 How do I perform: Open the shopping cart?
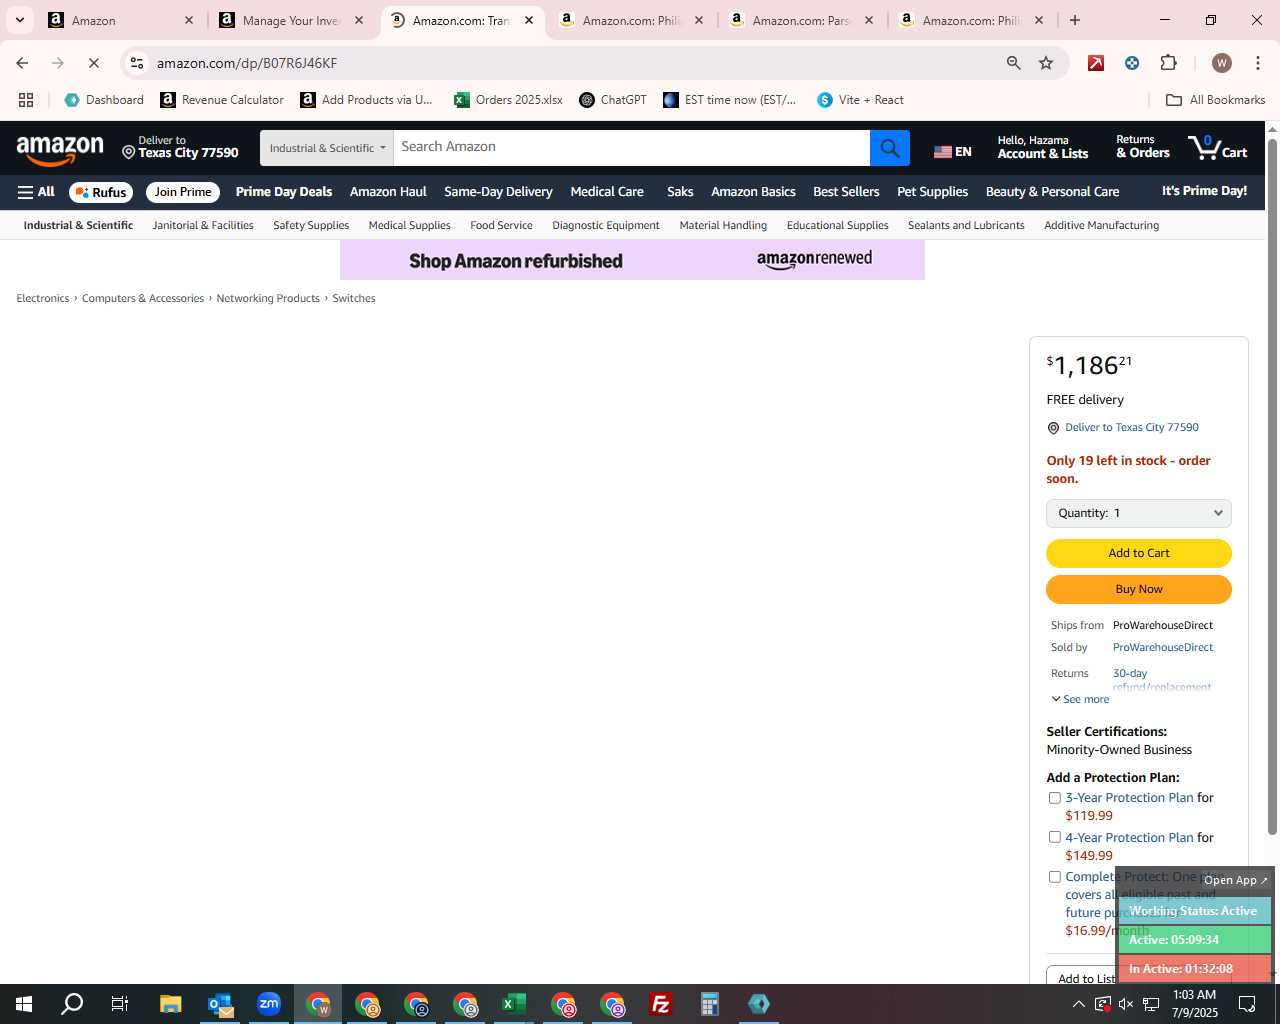point(1217,148)
